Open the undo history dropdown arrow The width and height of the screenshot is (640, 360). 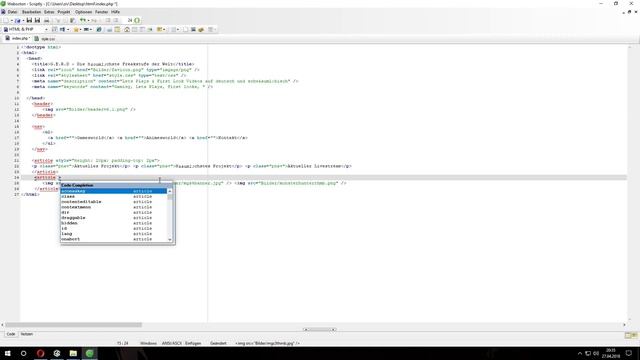pos(89,20)
